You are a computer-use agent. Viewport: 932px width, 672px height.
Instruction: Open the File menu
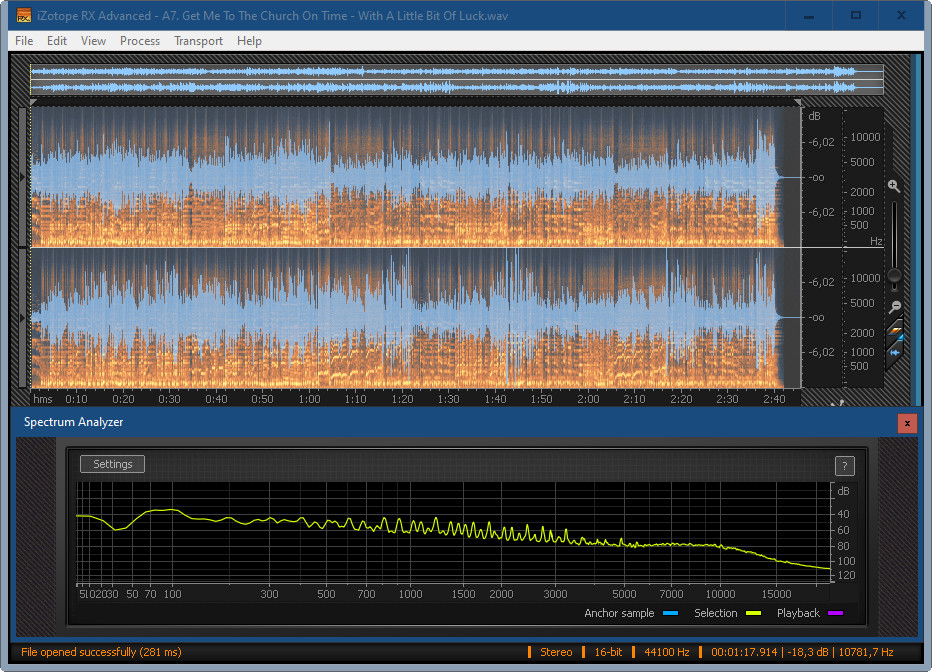(24, 41)
